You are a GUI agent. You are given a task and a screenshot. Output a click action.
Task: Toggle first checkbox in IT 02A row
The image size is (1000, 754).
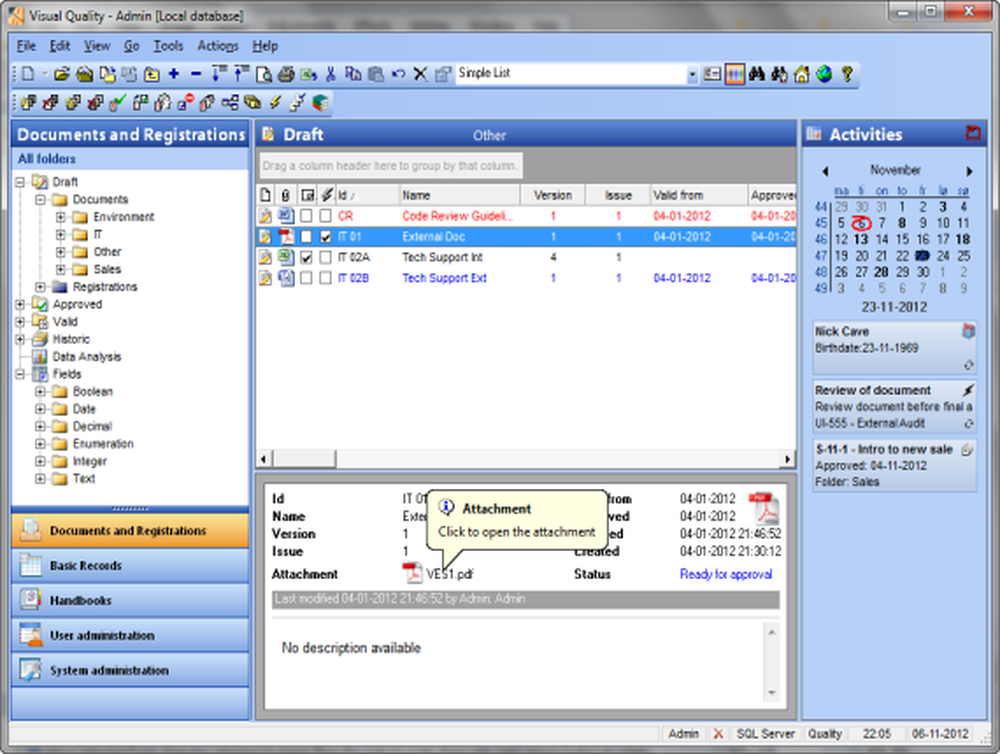tap(307, 258)
